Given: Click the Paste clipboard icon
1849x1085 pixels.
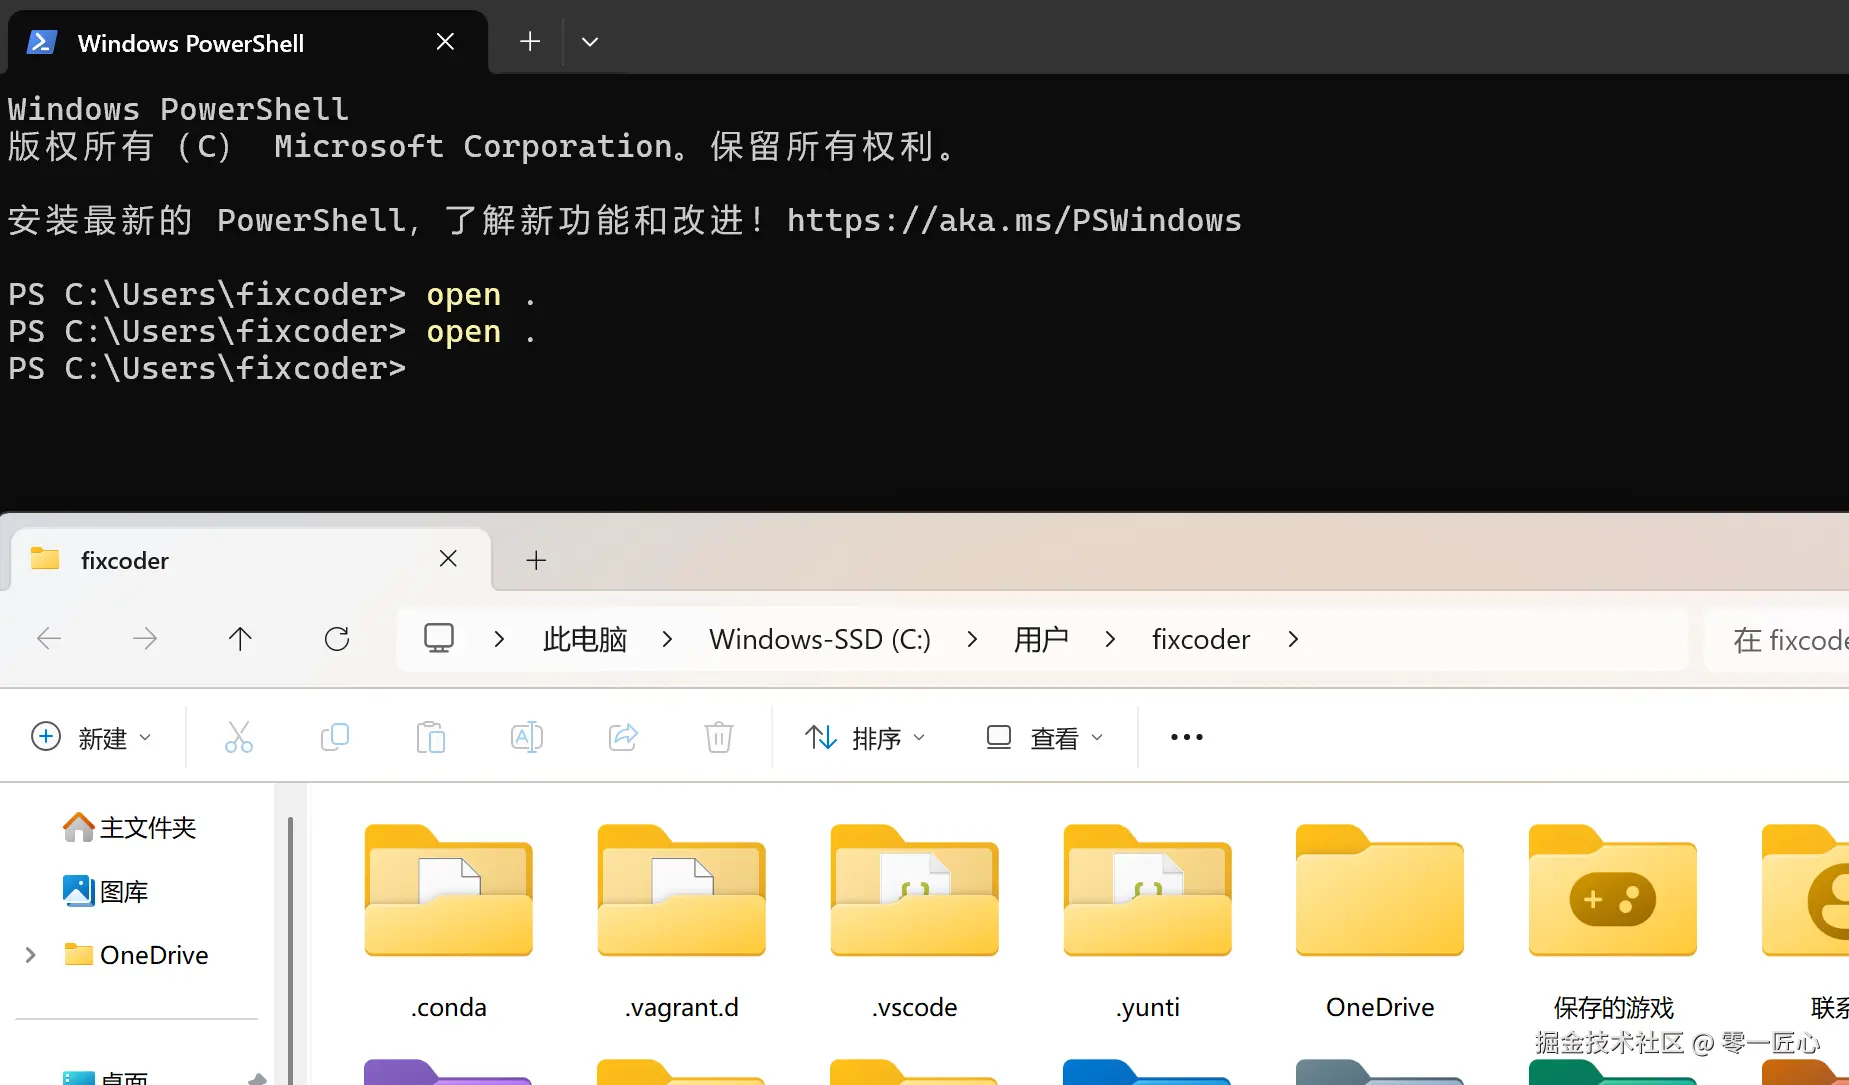Looking at the screenshot, I should pyautogui.click(x=431, y=738).
